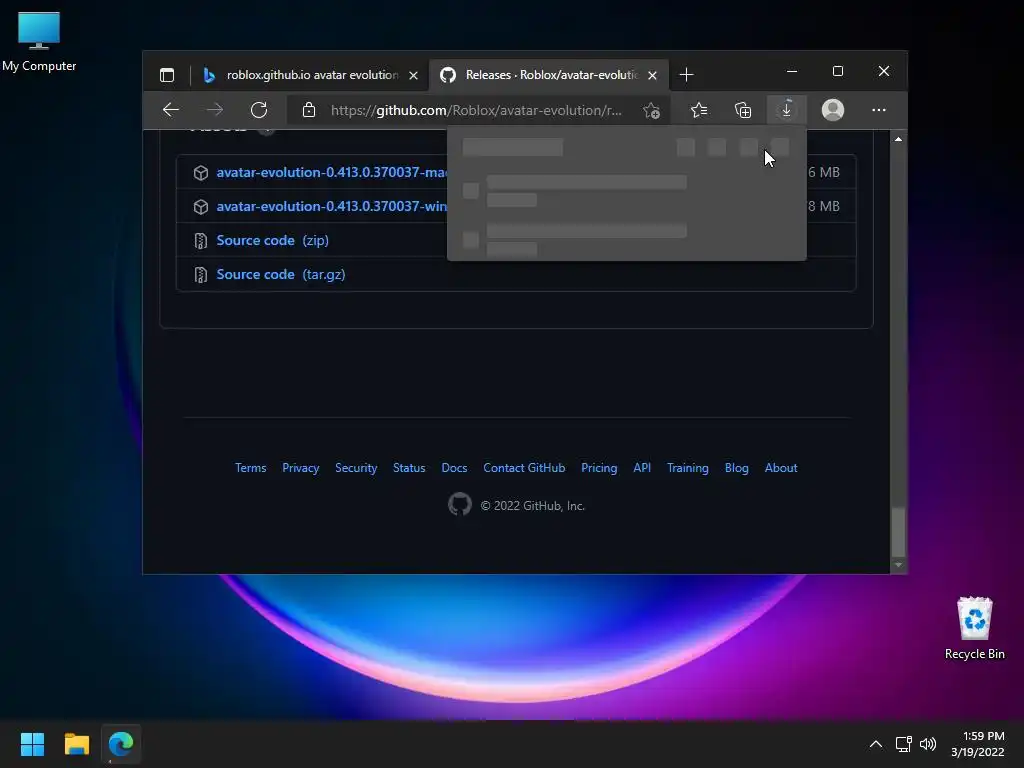
Task: Open the Favorites list
Action: coord(699,110)
